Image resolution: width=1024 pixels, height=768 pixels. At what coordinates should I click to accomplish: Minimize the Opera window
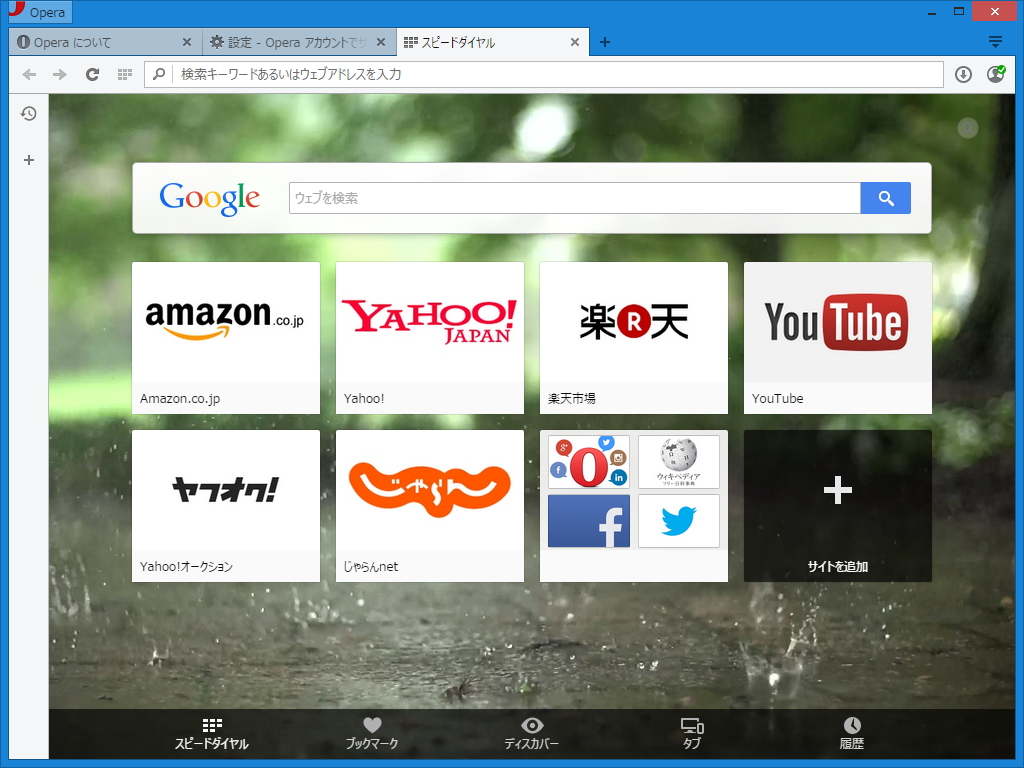pos(932,12)
